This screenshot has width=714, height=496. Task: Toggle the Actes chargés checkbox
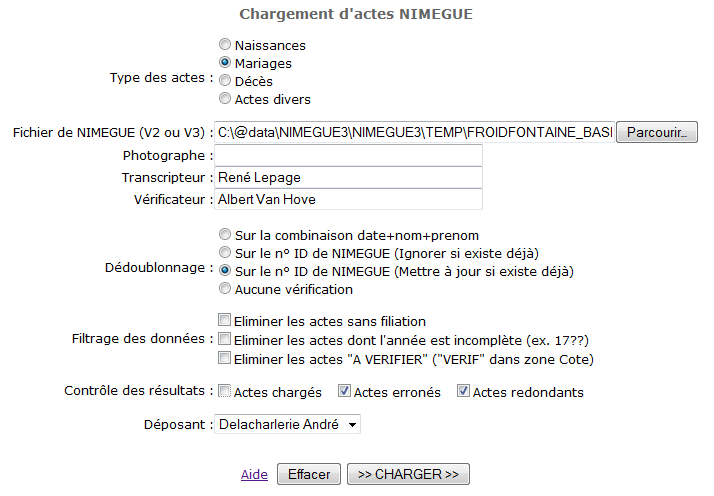[x=225, y=392]
